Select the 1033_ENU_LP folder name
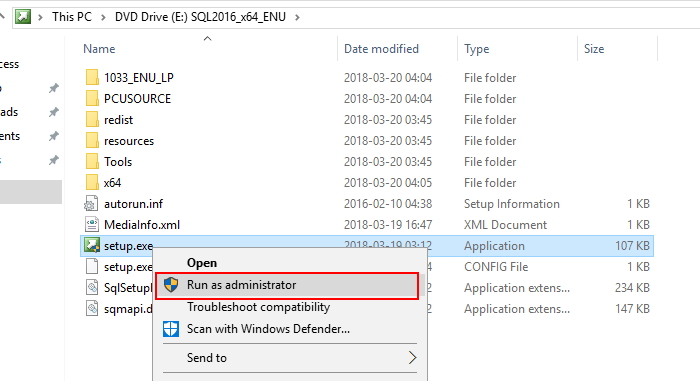 click(139, 78)
